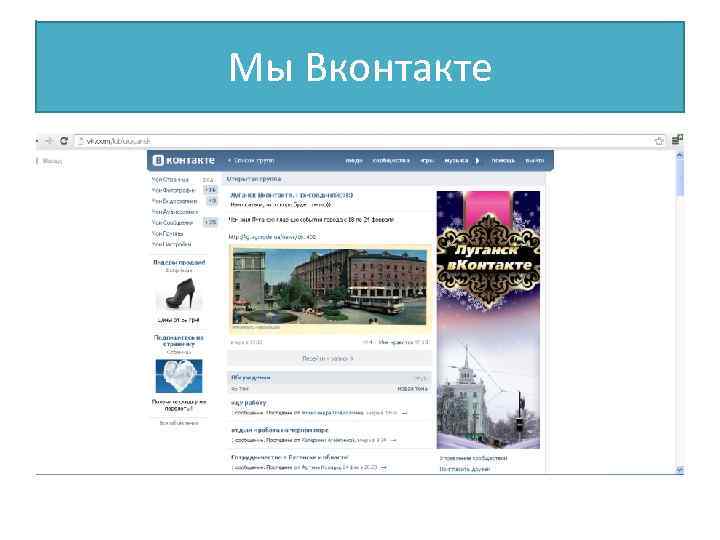Click 'Новая тема' to start a topic
Screen dimensions: 720x540
[x=412, y=389]
